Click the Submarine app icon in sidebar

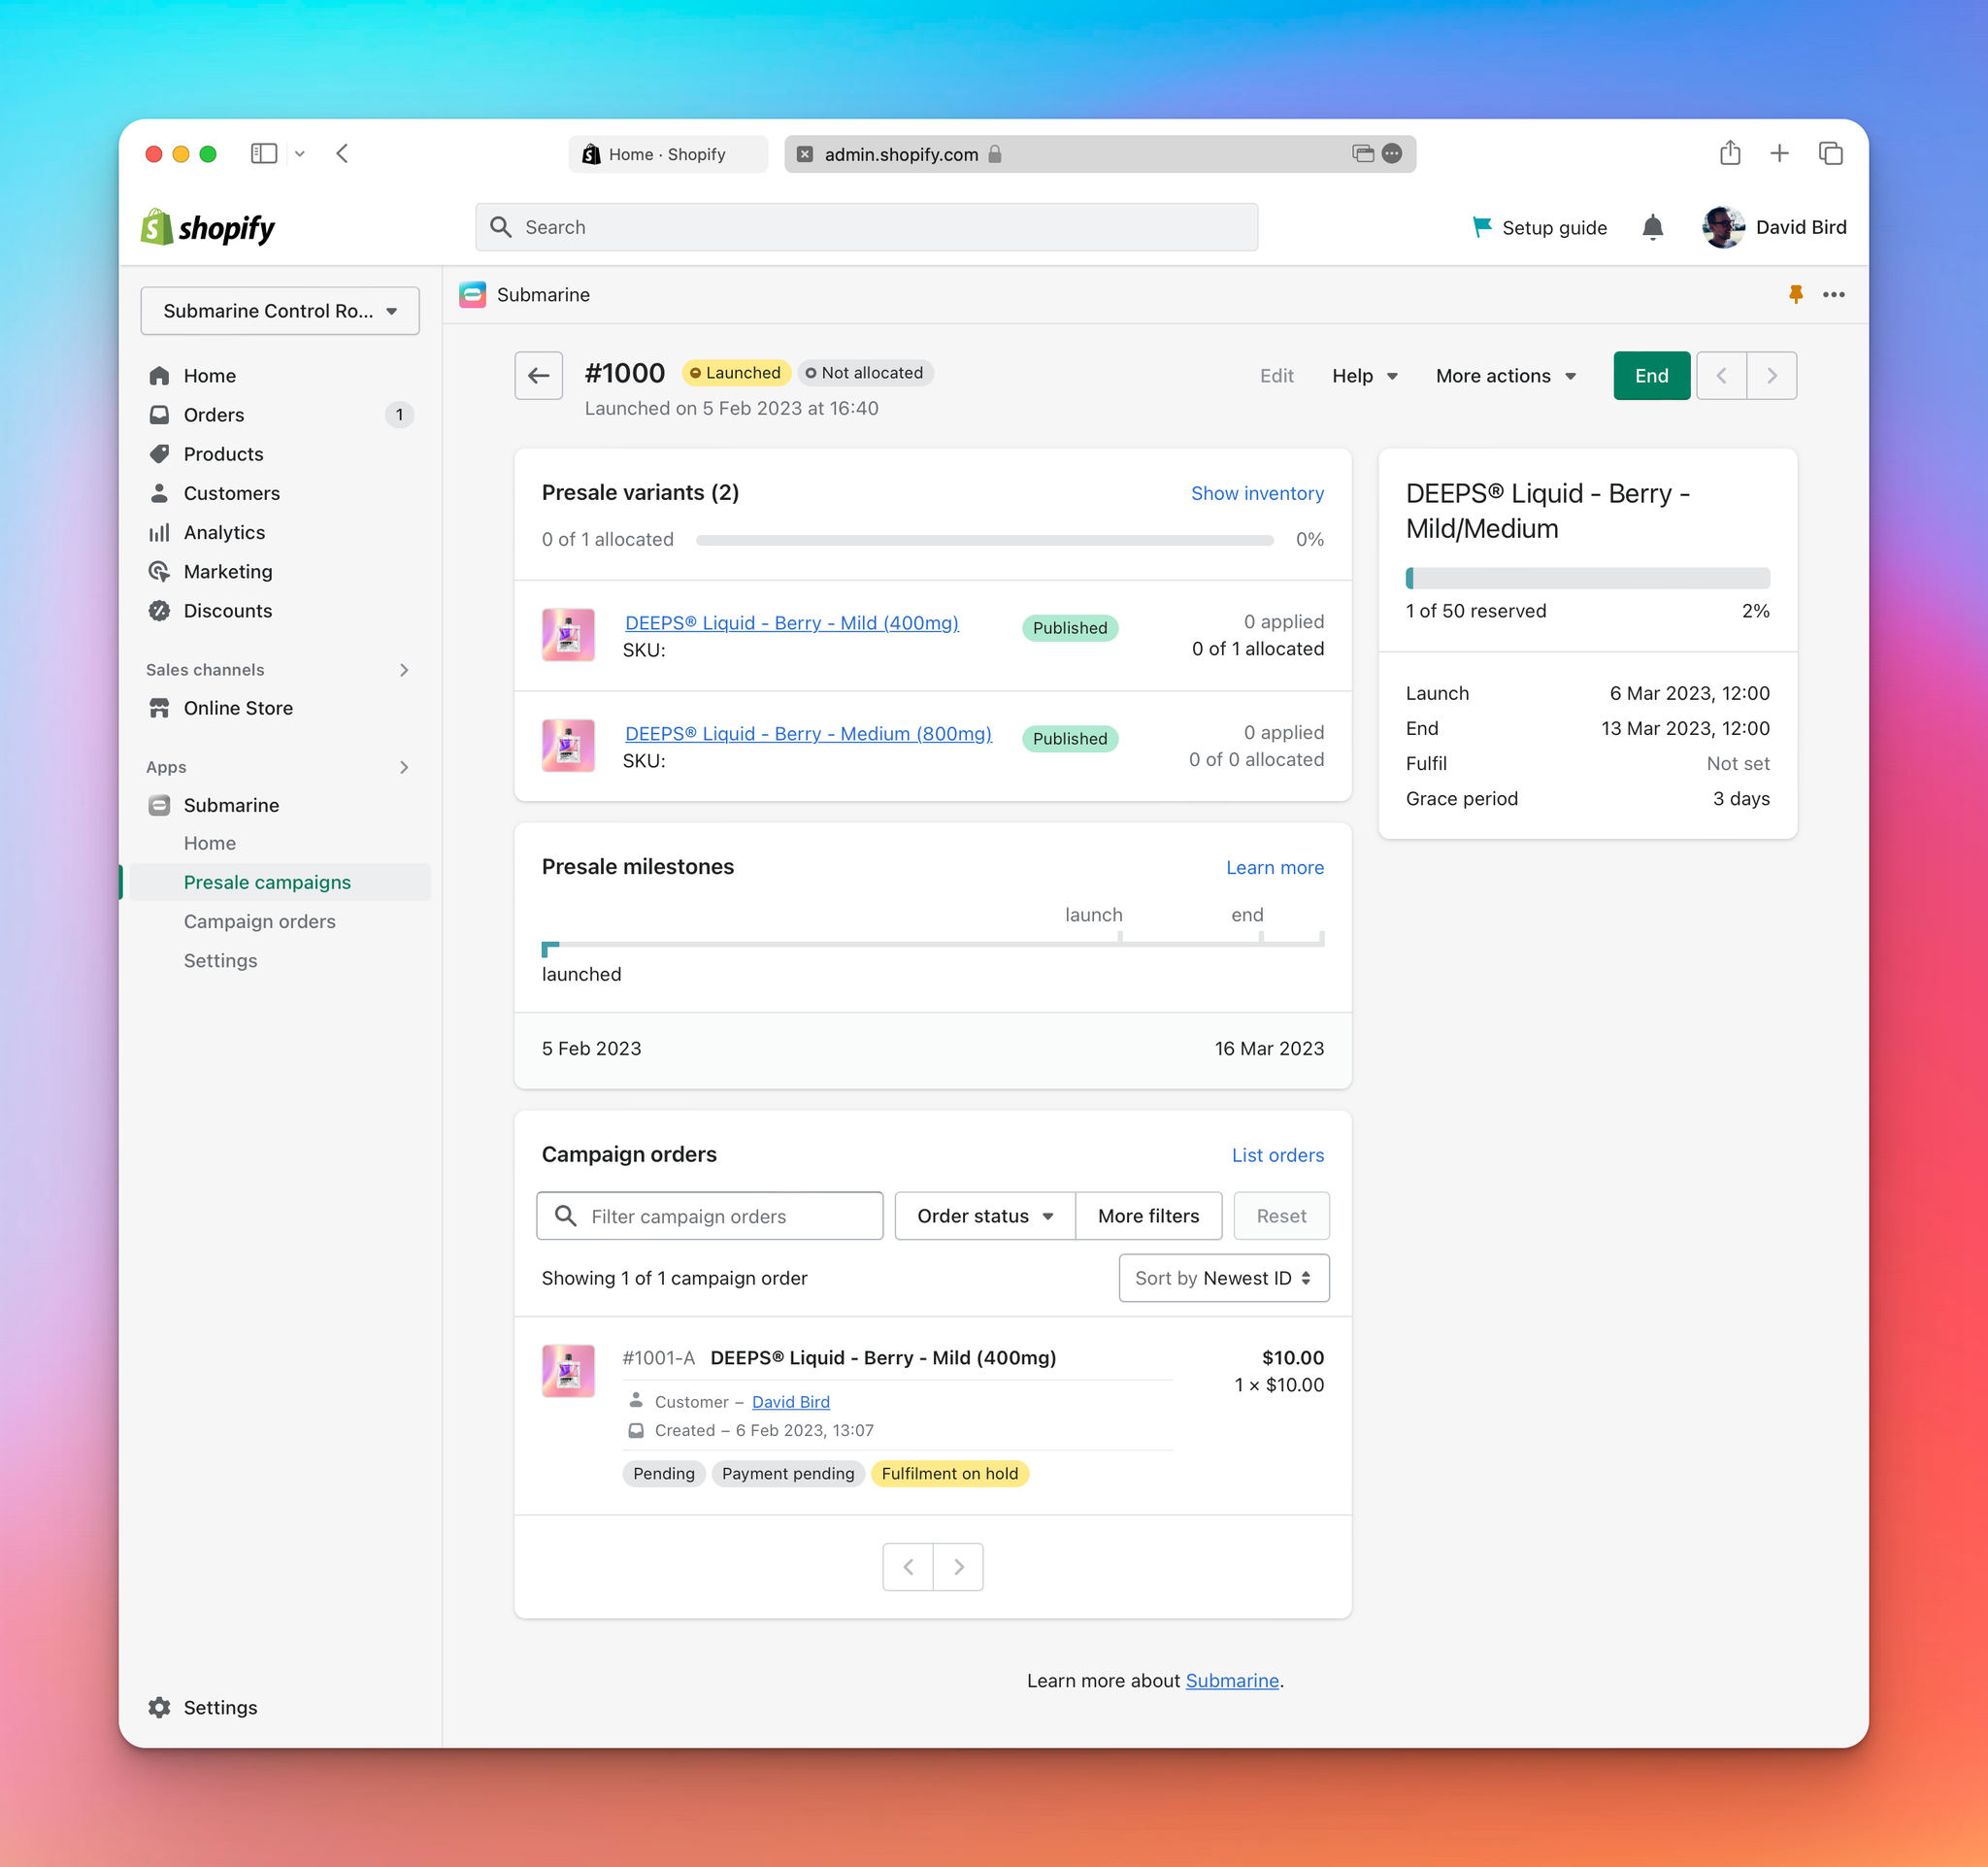[x=159, y=804]
